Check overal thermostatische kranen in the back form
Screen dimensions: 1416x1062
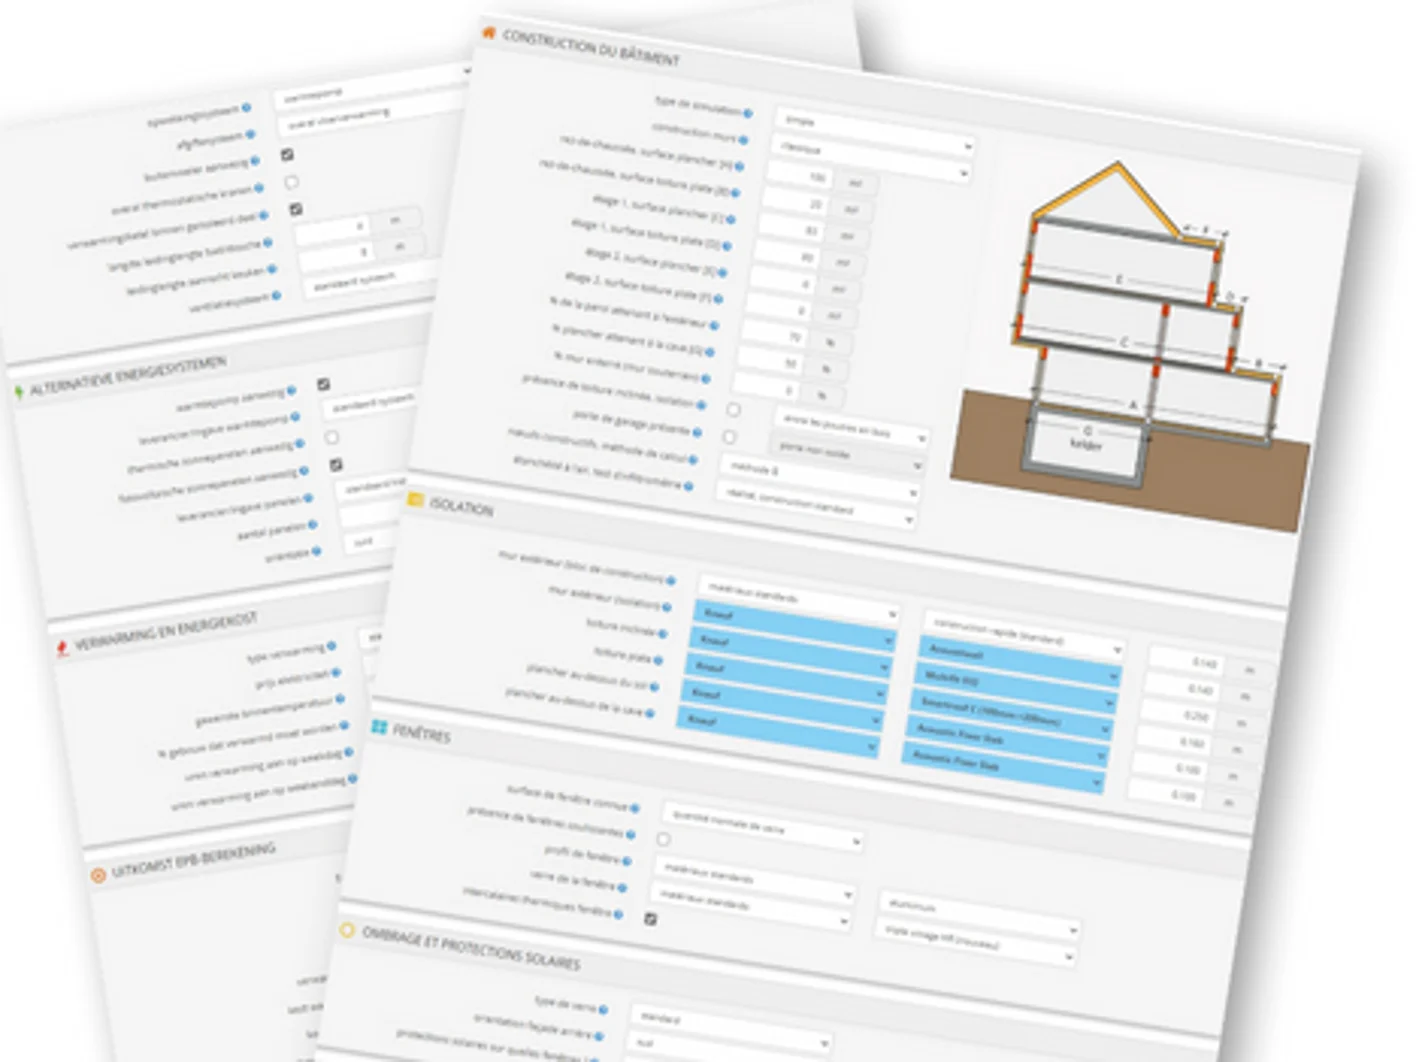click(x=292, y=182)
